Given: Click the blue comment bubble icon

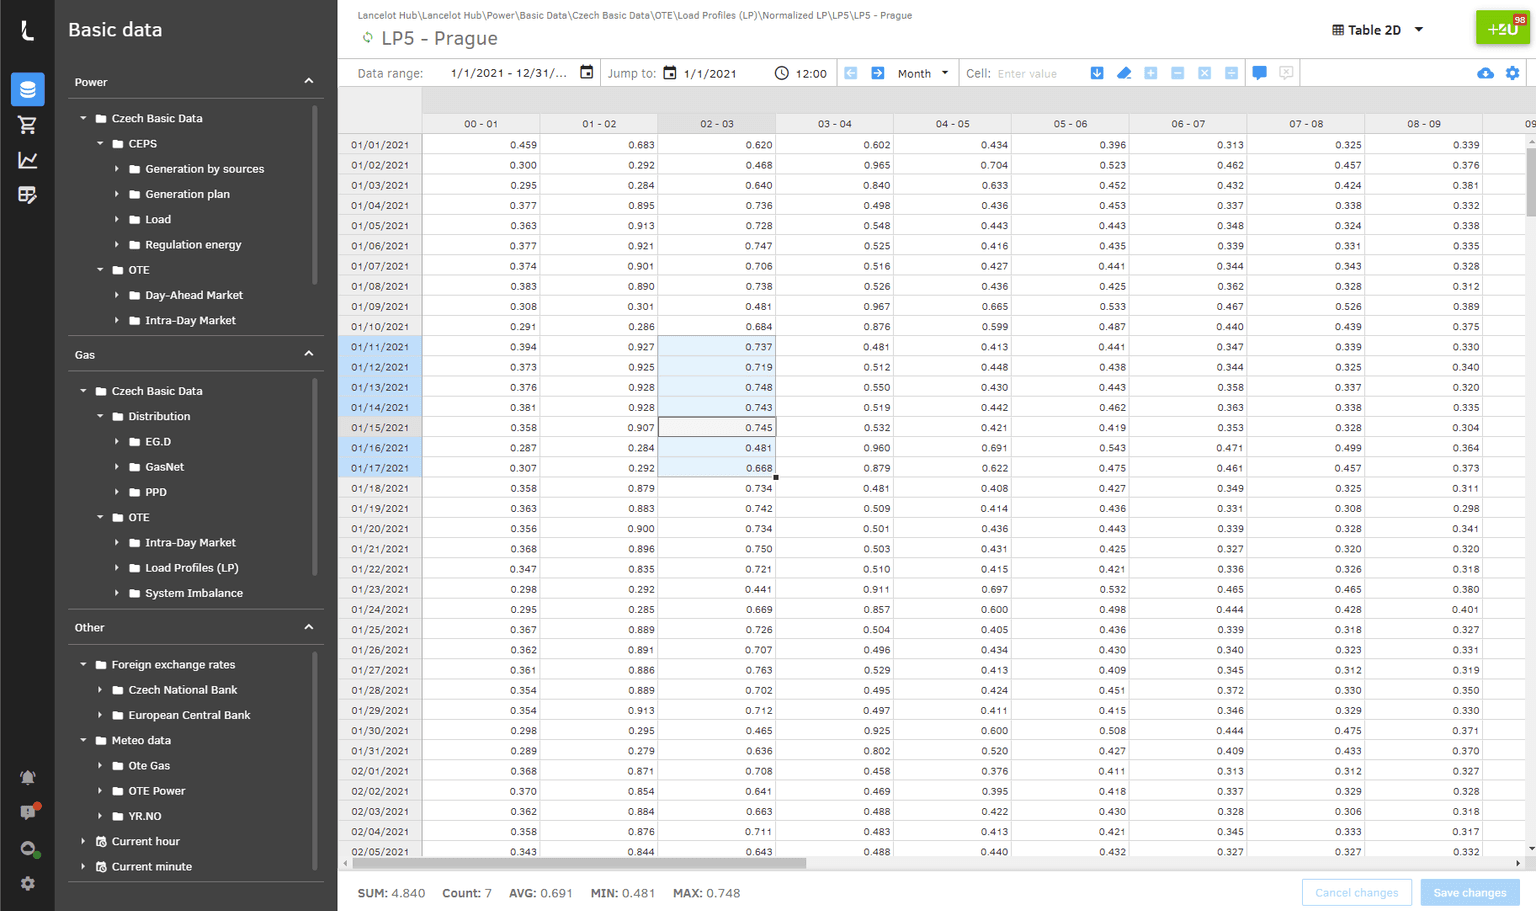Looking at the screenshot, I should pyautogui.click(x=1259, y=73).
